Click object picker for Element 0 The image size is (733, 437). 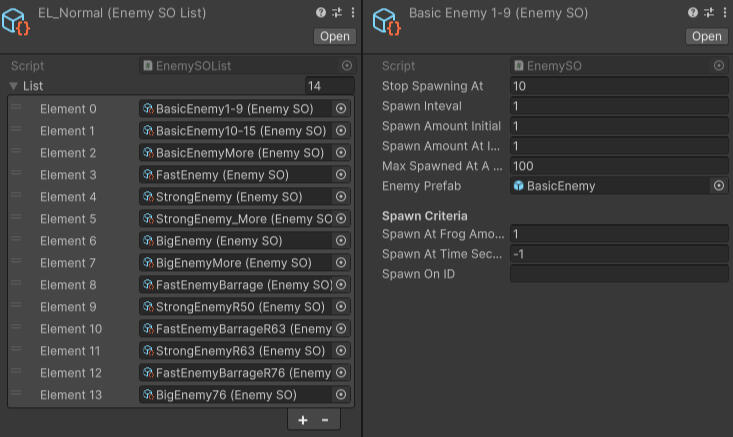tap(341, 109)
